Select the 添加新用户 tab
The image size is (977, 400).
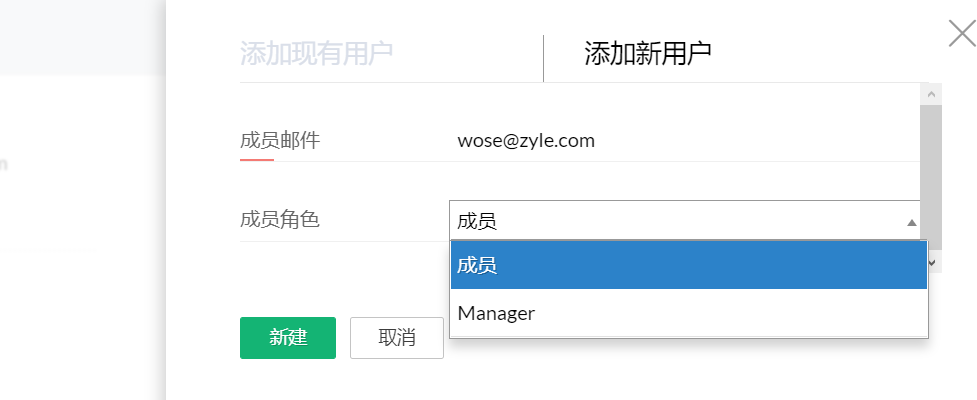(x=648, y=54)
